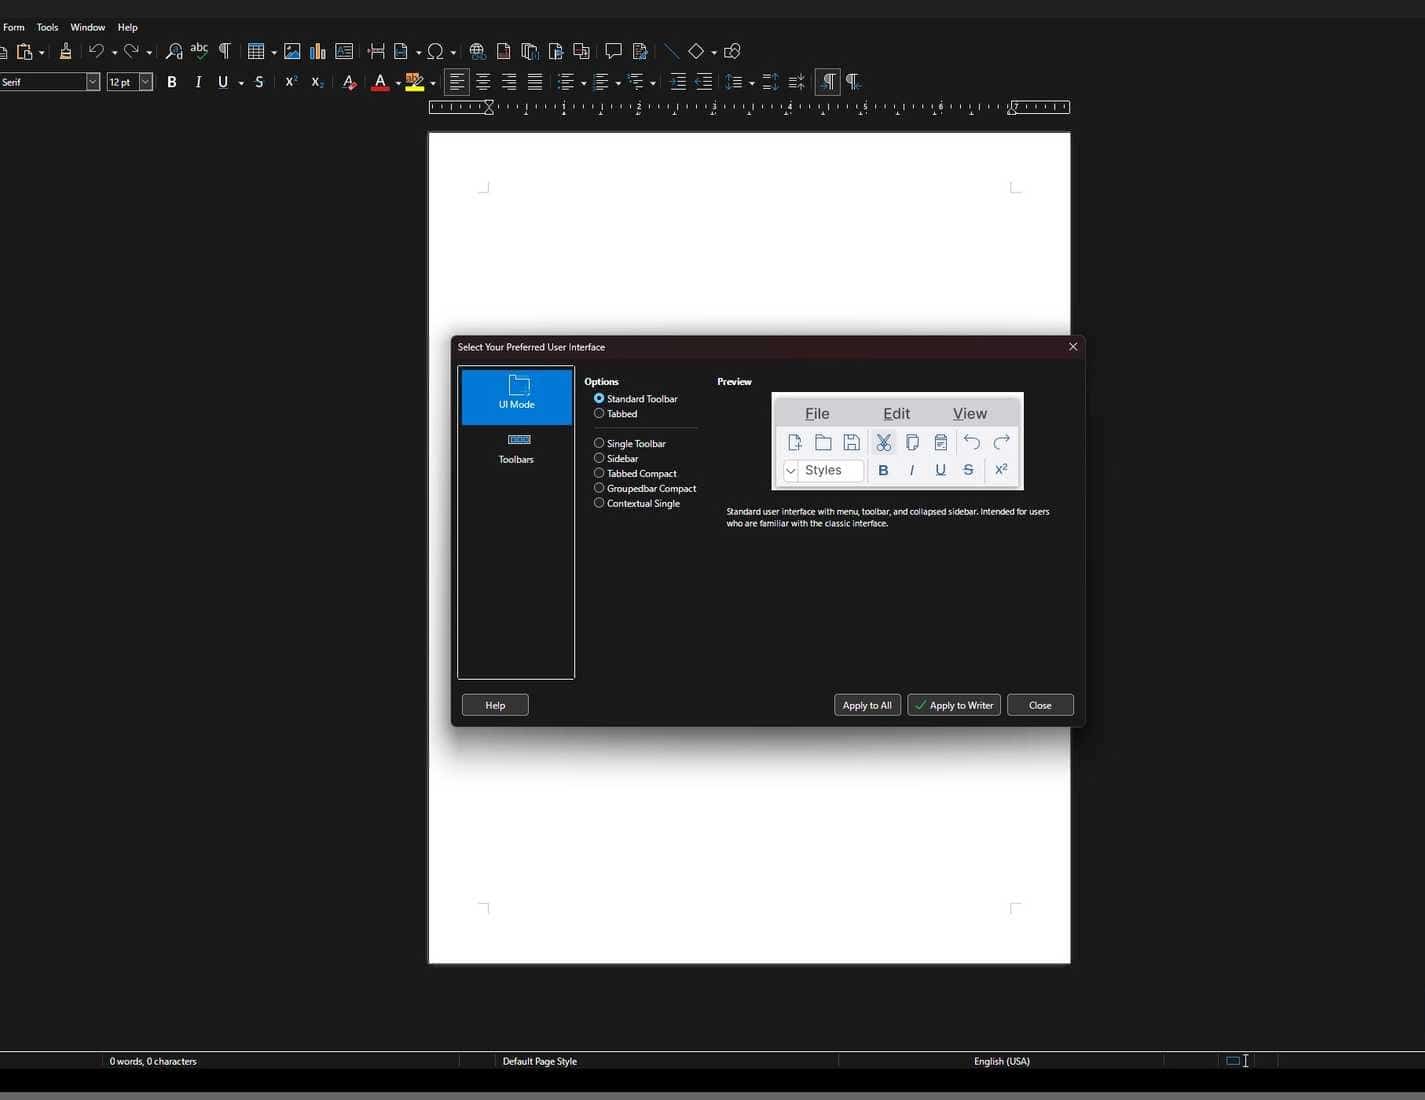This screenshot has width=1425, height=1100.
Task: Click the font color red A swatch
Action: (380, 82)
